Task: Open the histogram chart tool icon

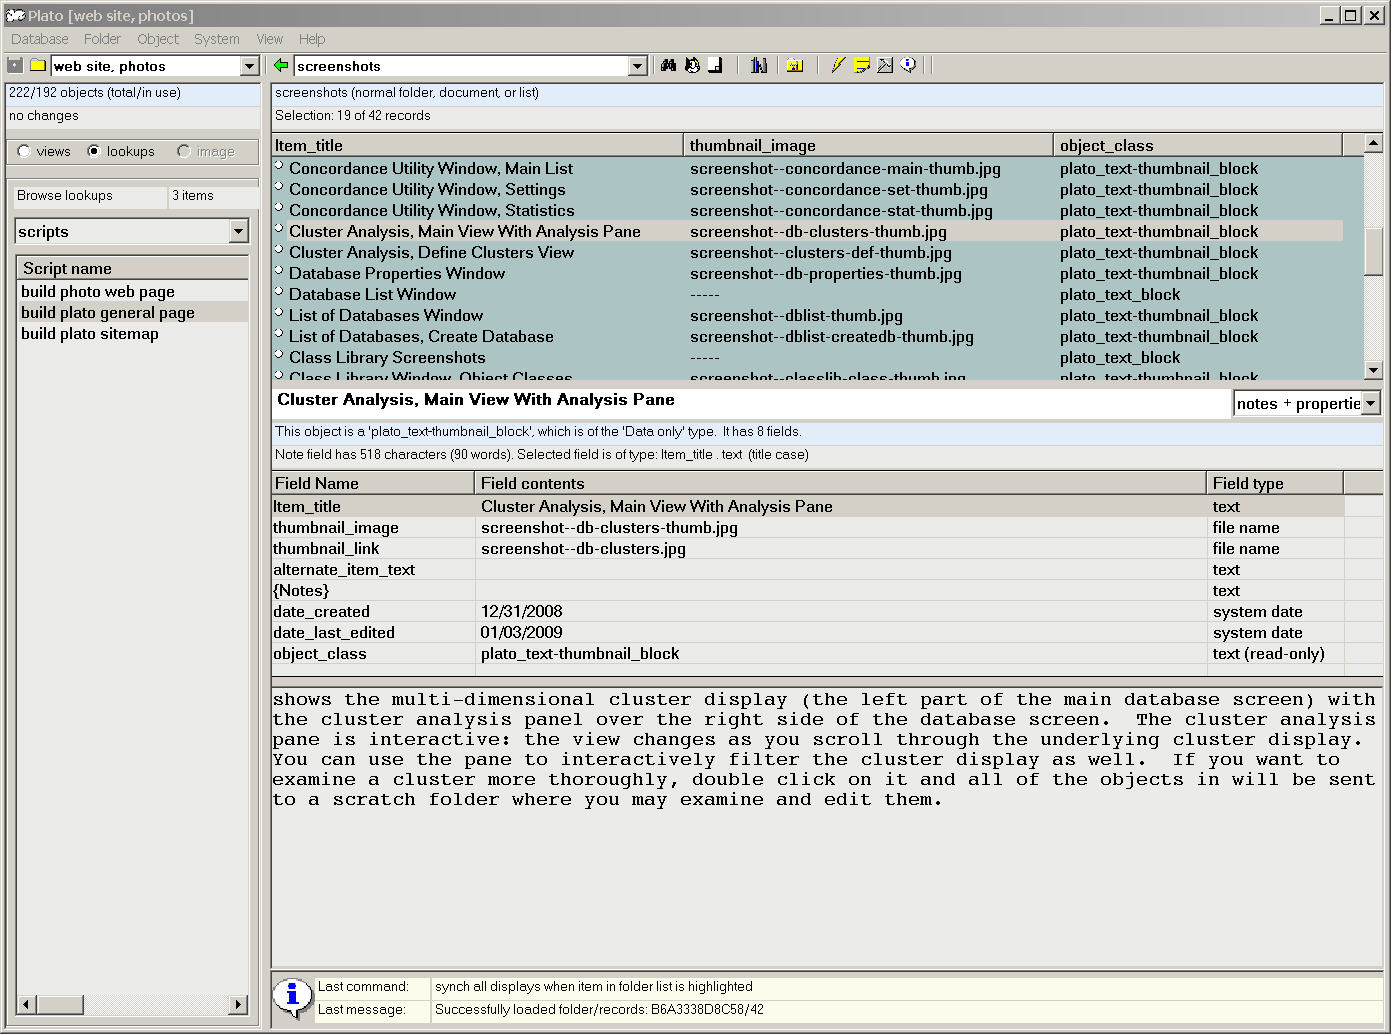Action: tap(758, 65)
